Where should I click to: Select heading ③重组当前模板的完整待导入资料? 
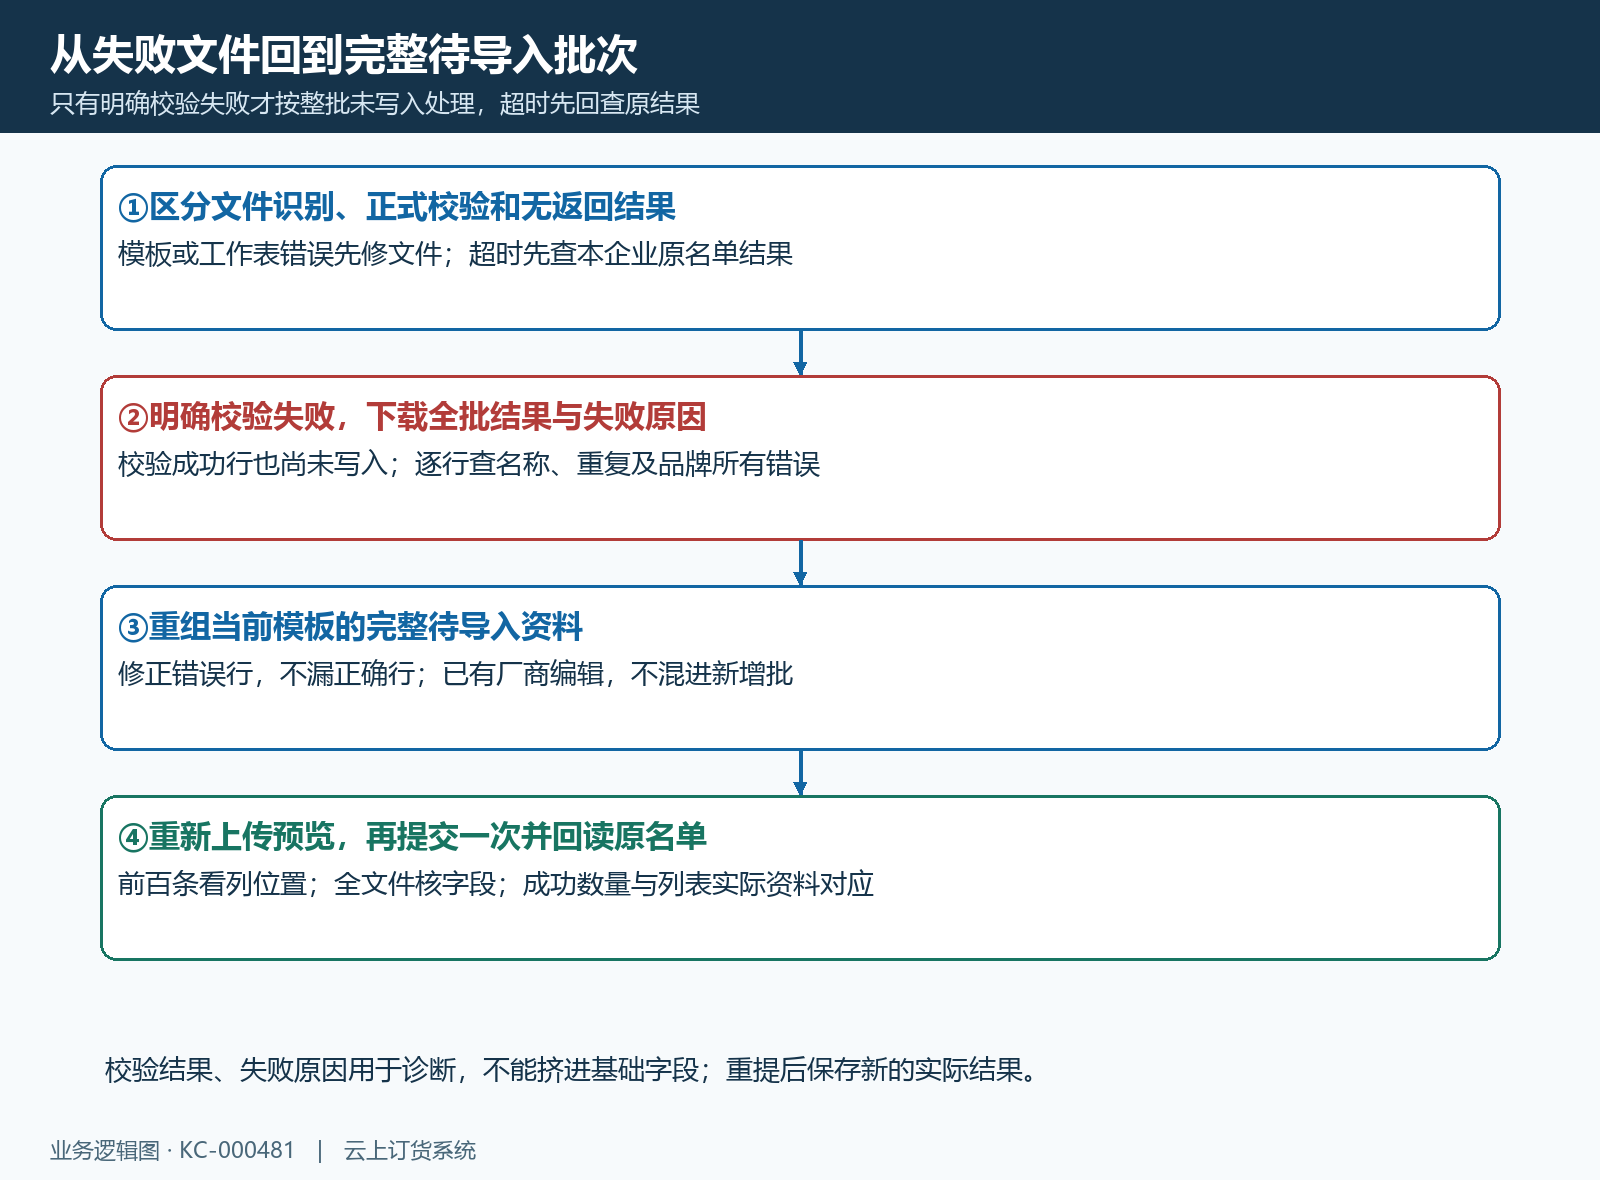(350, 627)
